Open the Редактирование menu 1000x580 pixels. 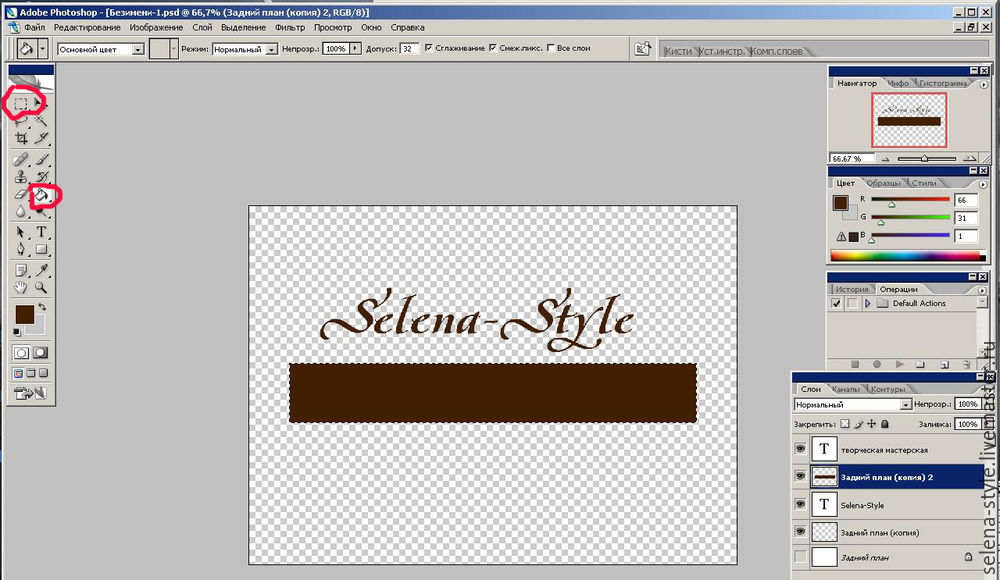(x=87, y=27)
